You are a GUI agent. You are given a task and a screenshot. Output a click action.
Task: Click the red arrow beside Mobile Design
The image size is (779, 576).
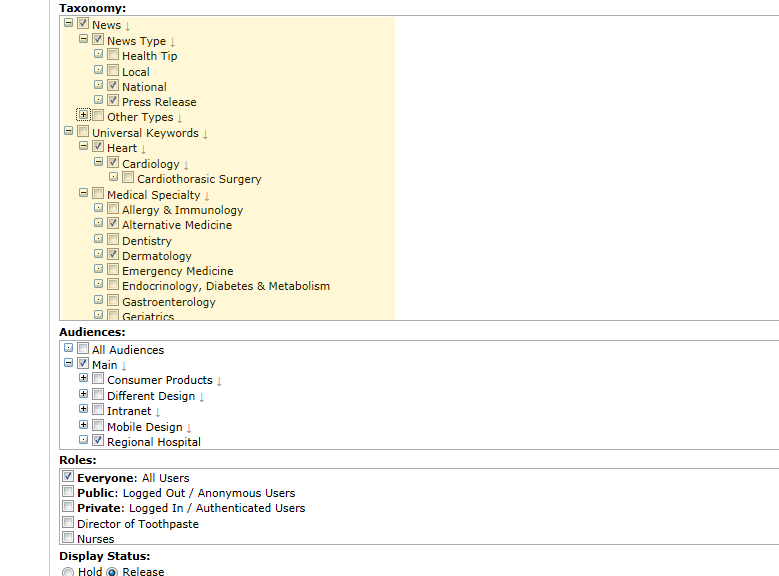pyautogui.click(x=189, y=427)
